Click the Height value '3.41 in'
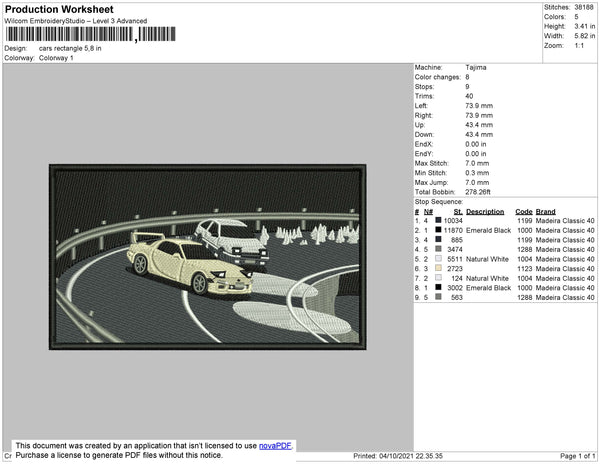 click(x=585, y=26)
